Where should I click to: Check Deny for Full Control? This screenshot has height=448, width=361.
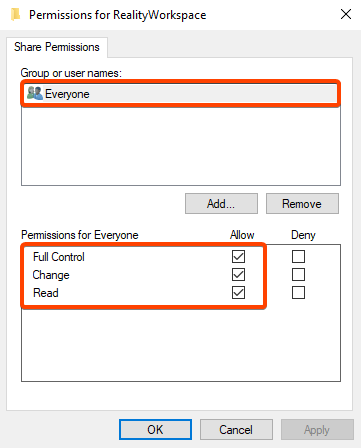(x=298, y=257)
